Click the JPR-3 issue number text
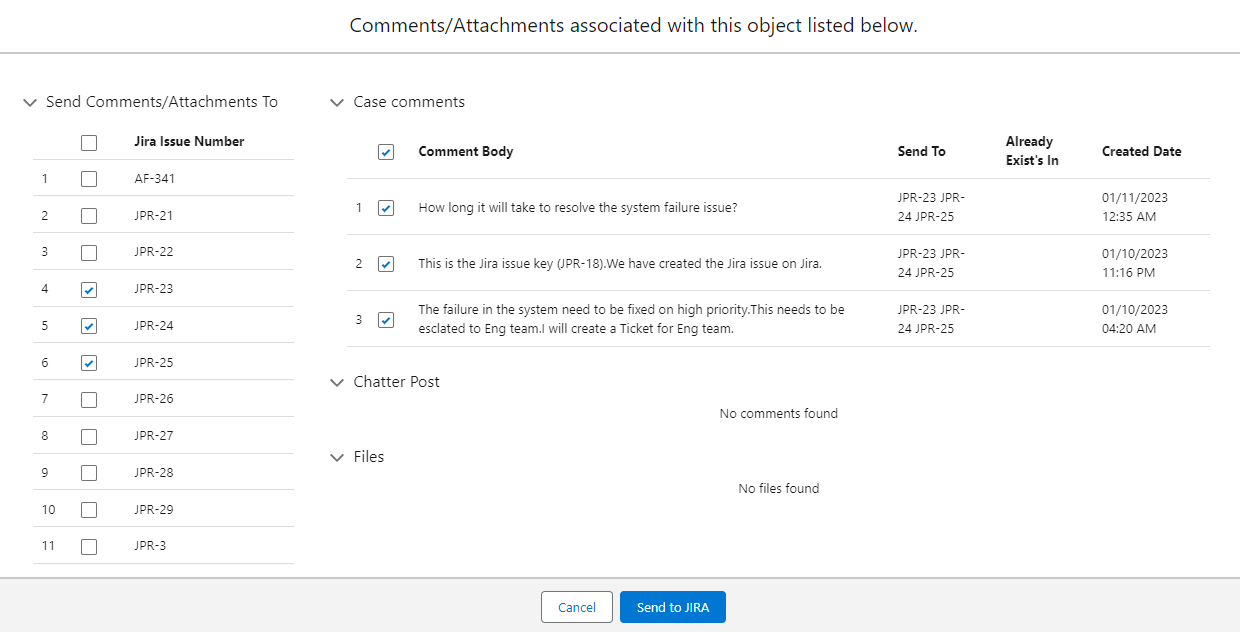Viewport: 1240px width, 632px height. (x=151, y=546)
